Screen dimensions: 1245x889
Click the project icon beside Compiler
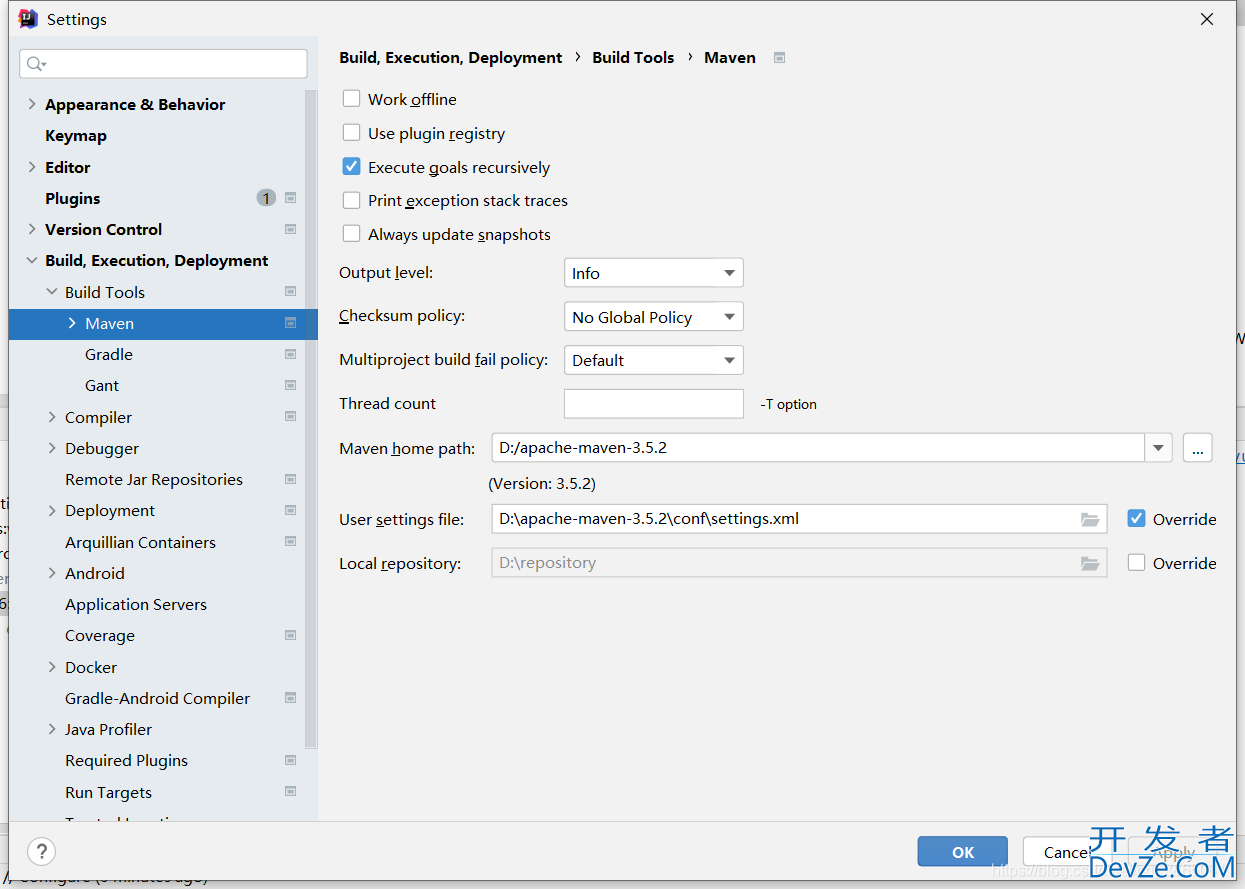point(290,416)
